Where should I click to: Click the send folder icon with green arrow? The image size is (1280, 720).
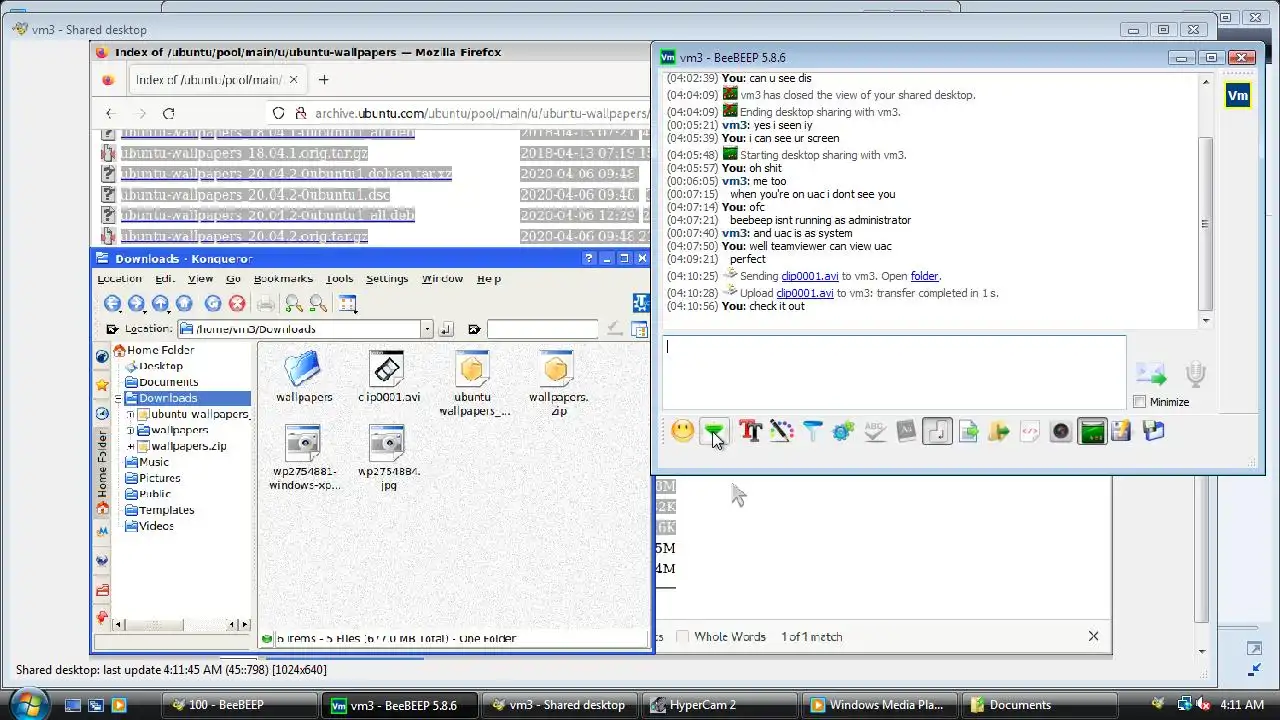pos(998,431)
